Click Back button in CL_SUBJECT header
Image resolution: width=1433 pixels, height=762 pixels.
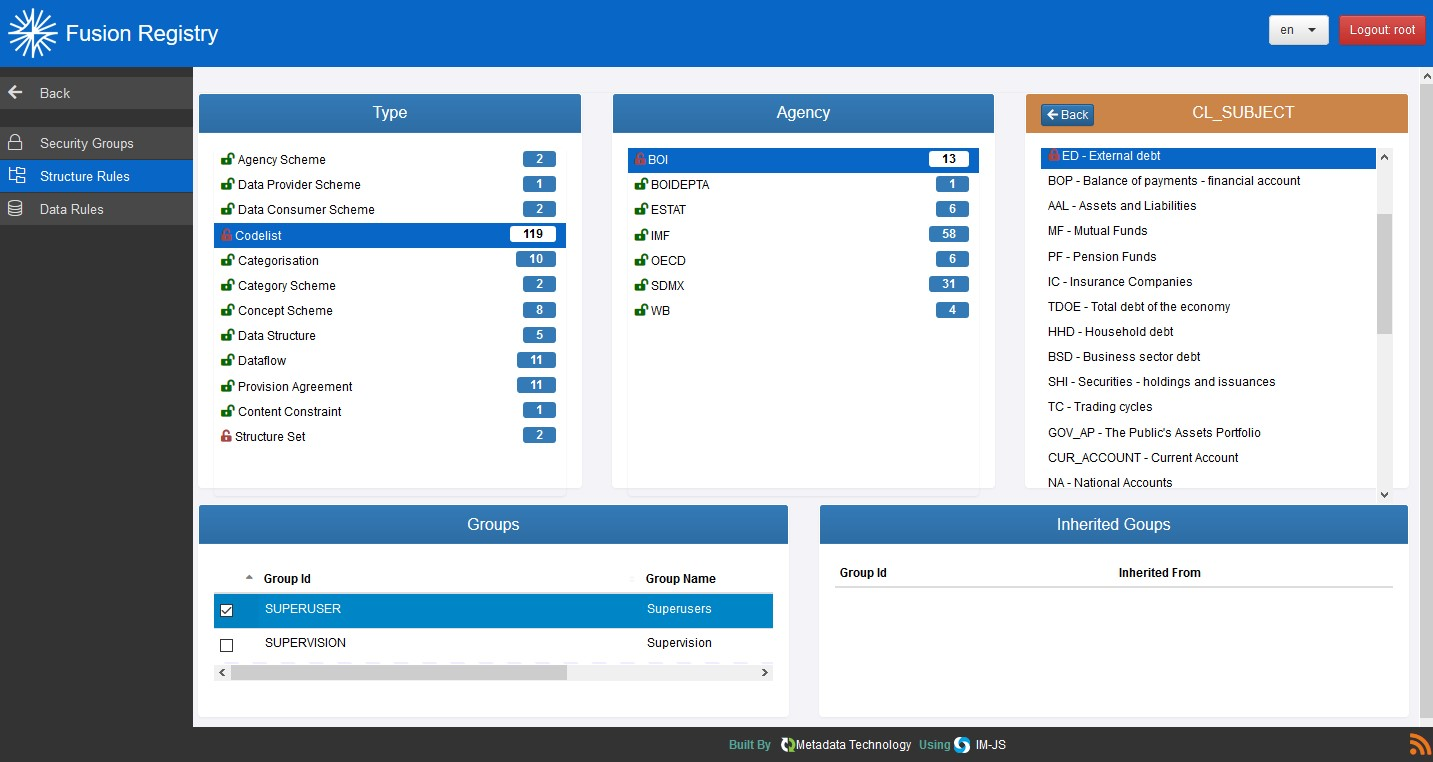[x=1067, y=115]
